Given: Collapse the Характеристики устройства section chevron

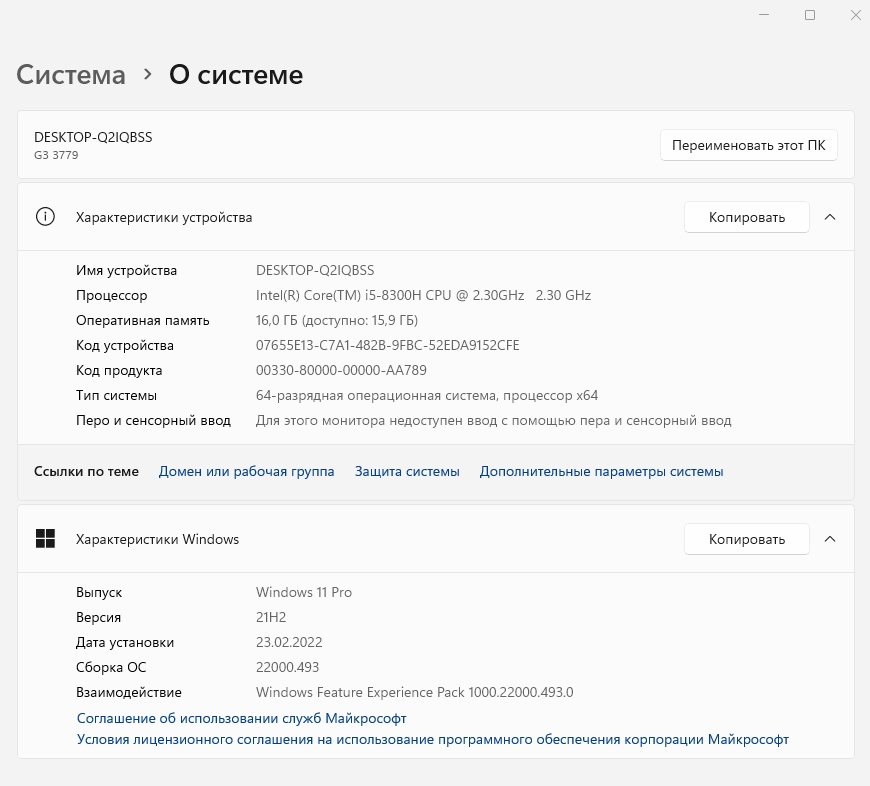Looking at the screenshot, I should [x=830, y=217].
